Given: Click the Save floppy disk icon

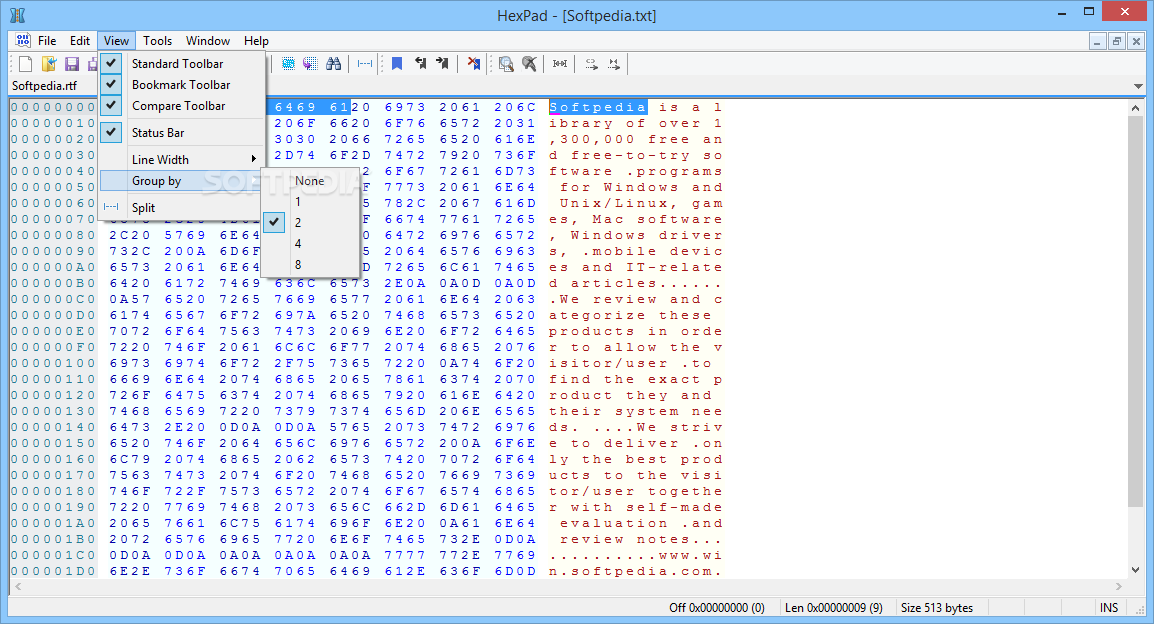Looking at the screenshot, I should pyautogui.click(x=71, y=64).
